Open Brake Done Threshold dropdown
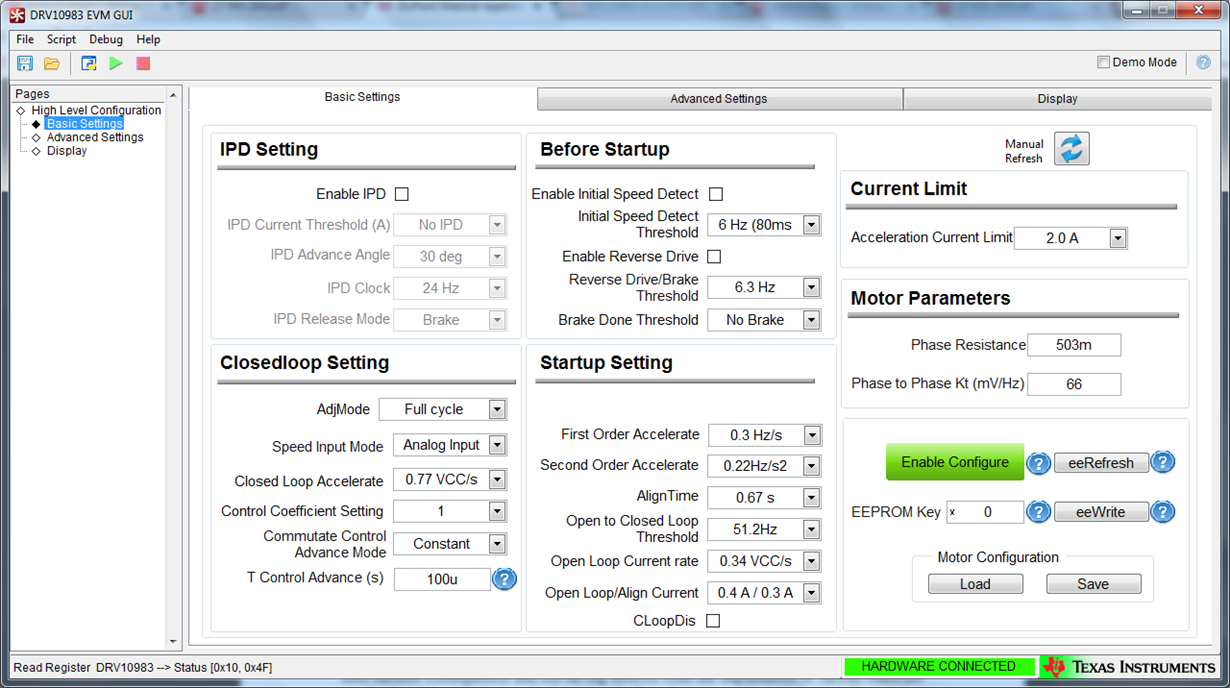The width and height of the screenshot is (1230, 688). point(764,320)
